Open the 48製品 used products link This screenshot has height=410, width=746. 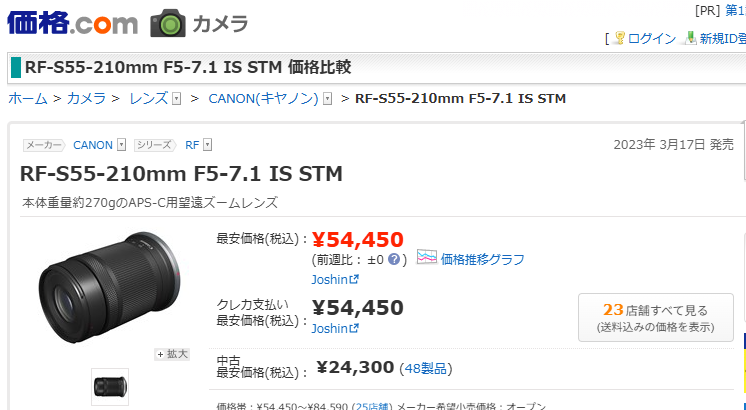[427, 368]
